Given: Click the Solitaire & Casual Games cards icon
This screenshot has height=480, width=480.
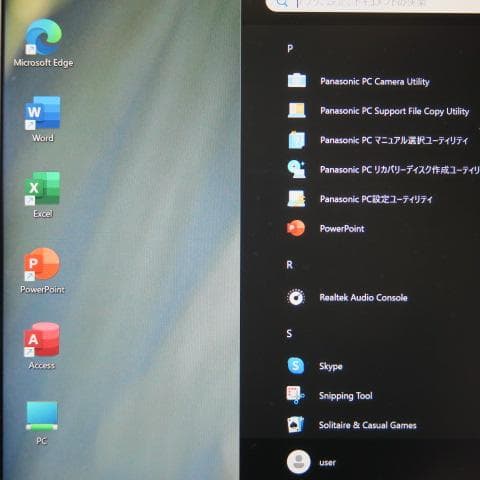Looking at the screenshot, I should [295, 425].
